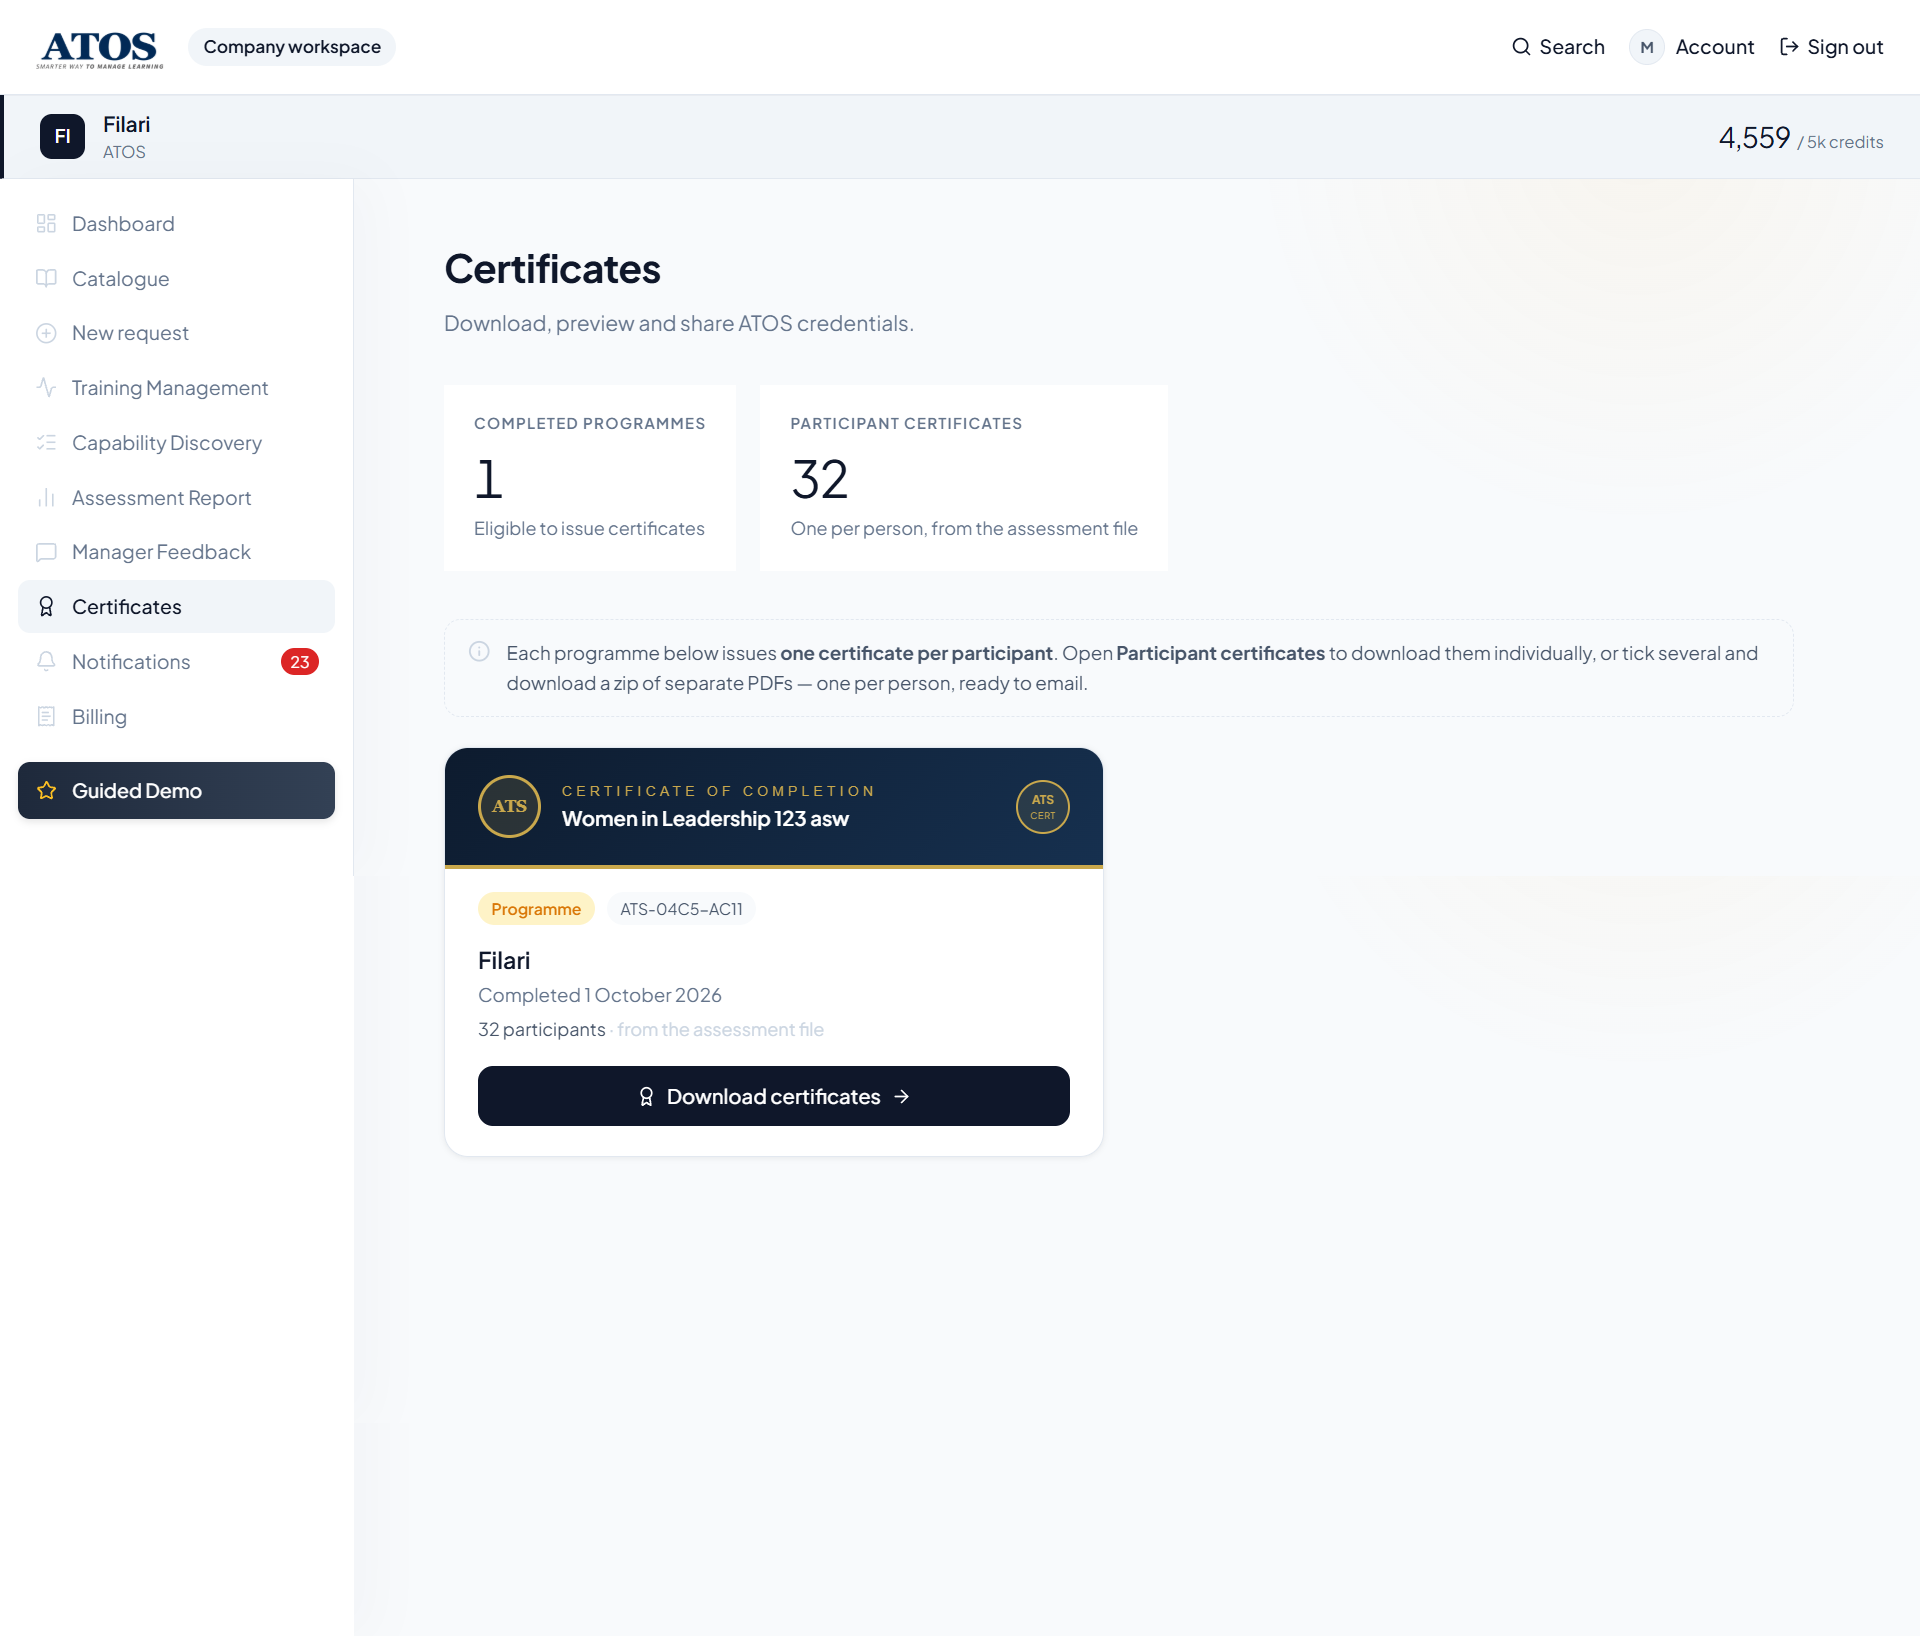Click the Billing receipt icon
This screenshot has height=1636, width=1920.
click(x=46, y=717)
